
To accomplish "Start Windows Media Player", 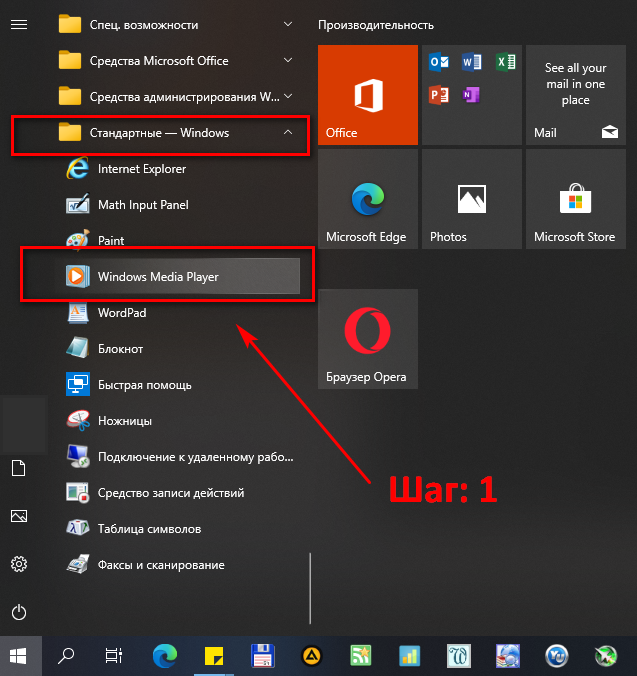I will click(x=178, y=276).
